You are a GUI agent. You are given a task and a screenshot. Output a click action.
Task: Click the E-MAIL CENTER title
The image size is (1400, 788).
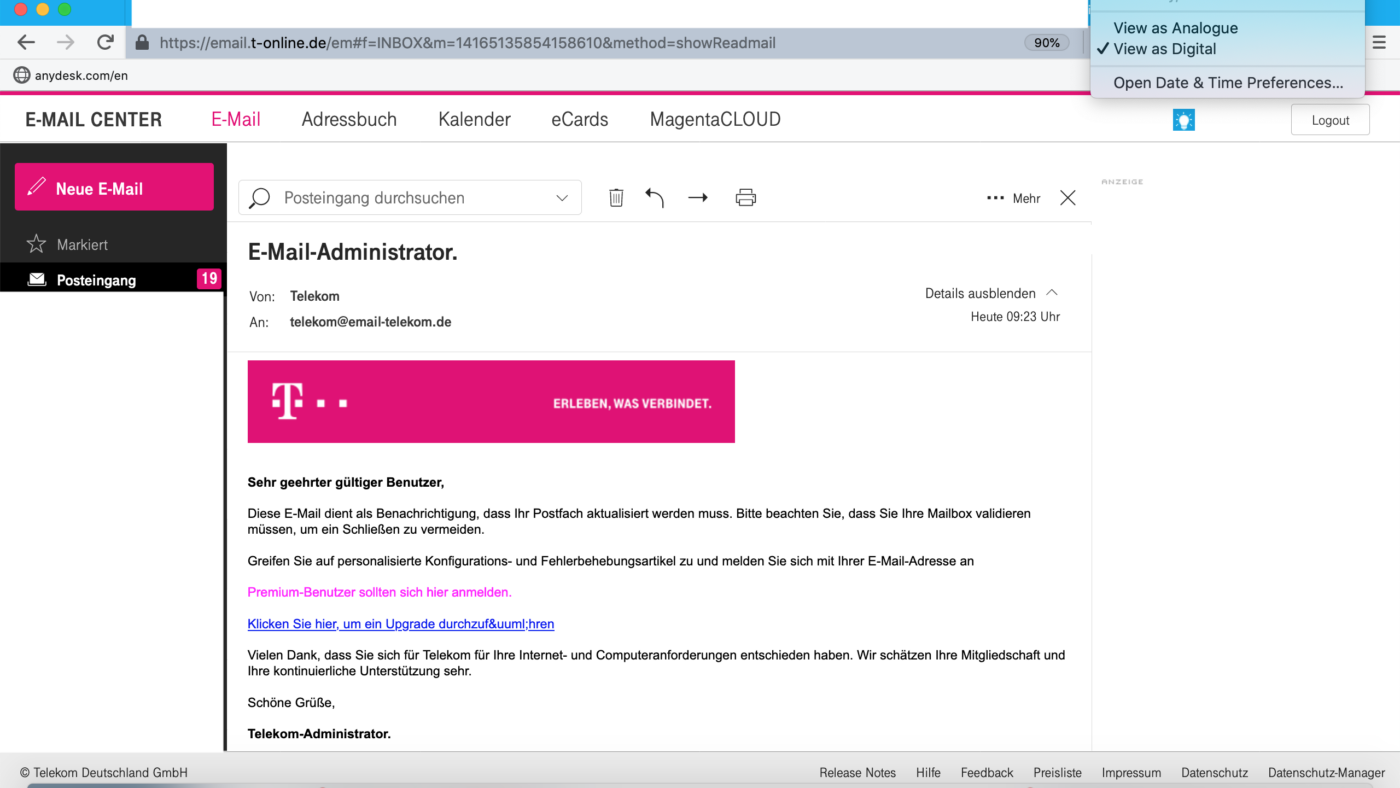click(94, 119)
